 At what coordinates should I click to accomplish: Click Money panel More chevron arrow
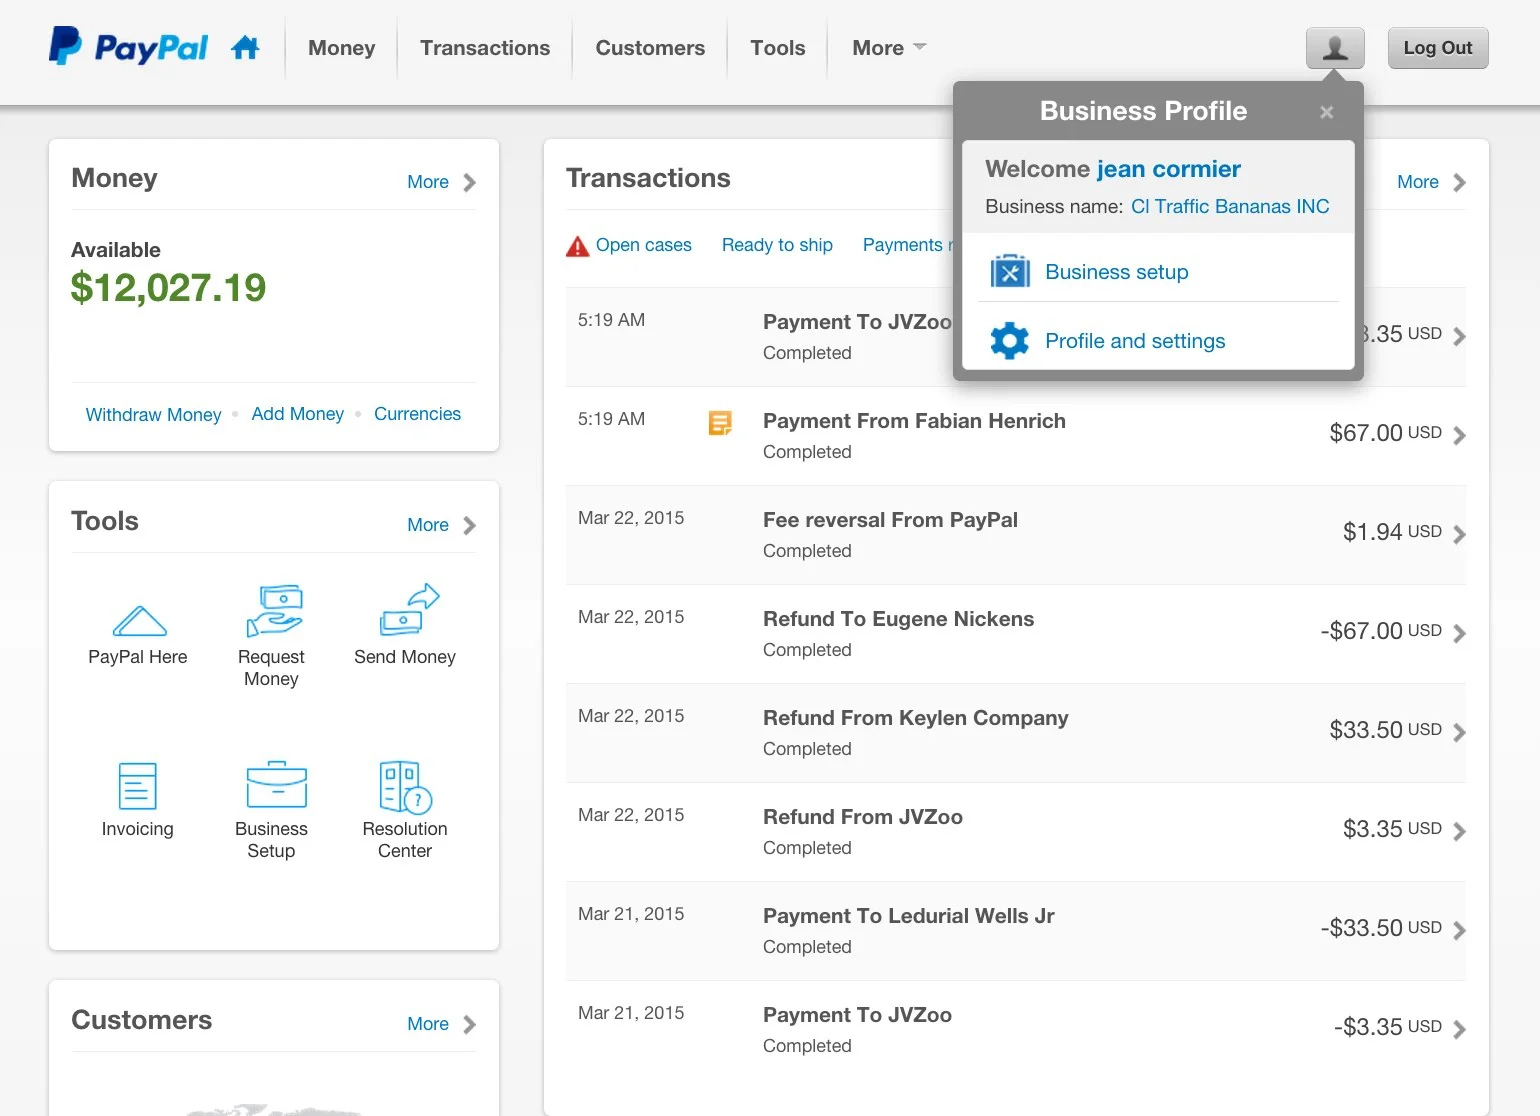click(x=469, y=182)
